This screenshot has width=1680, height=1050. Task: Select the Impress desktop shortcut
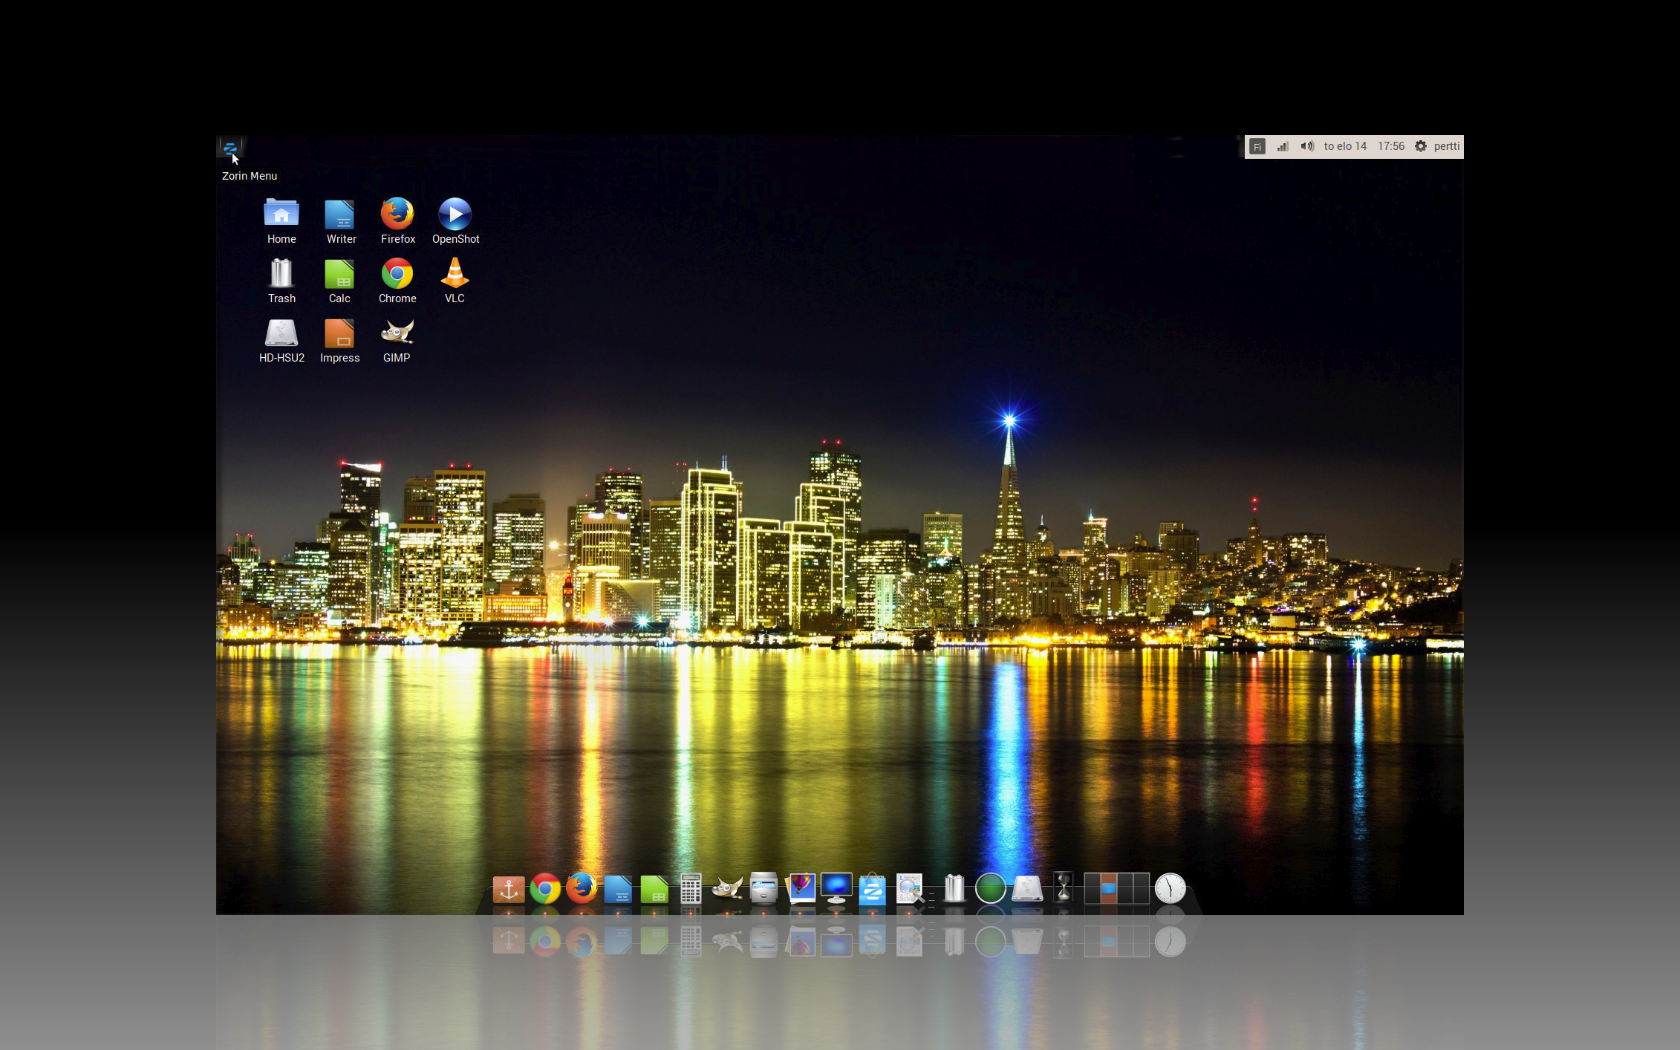pyautogui.click(x=339, y=333)
